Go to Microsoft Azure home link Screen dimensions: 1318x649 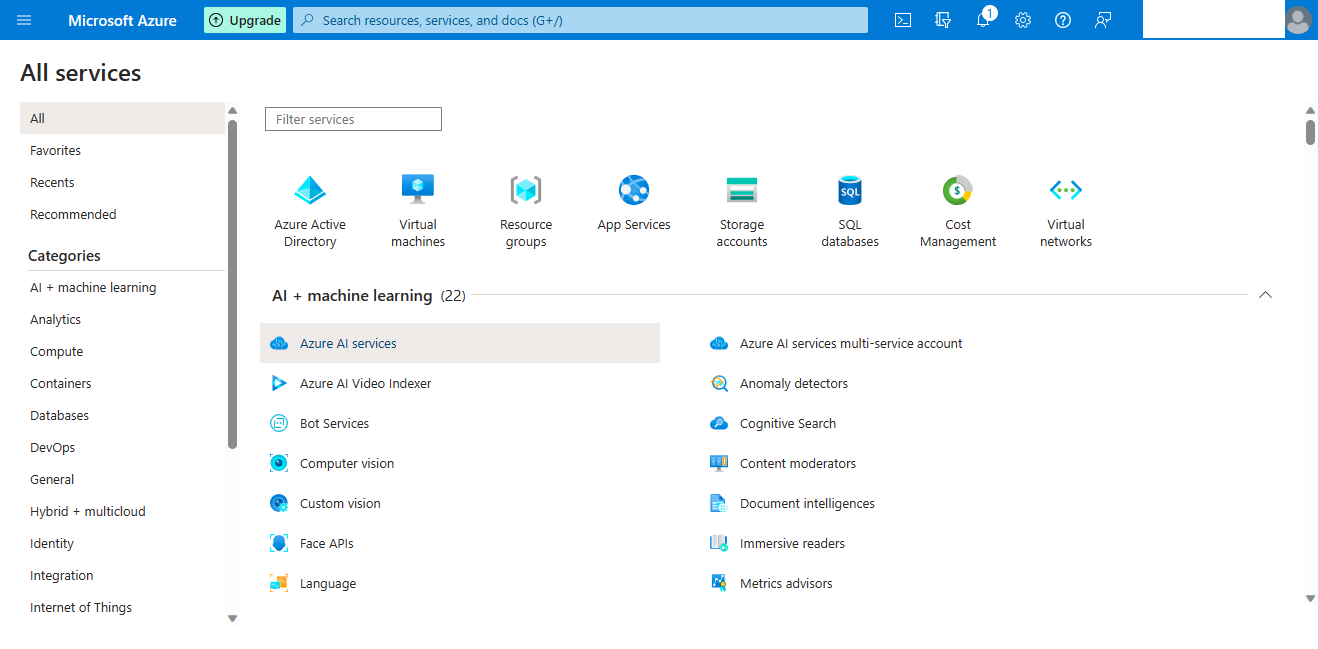tap(122, 20)
